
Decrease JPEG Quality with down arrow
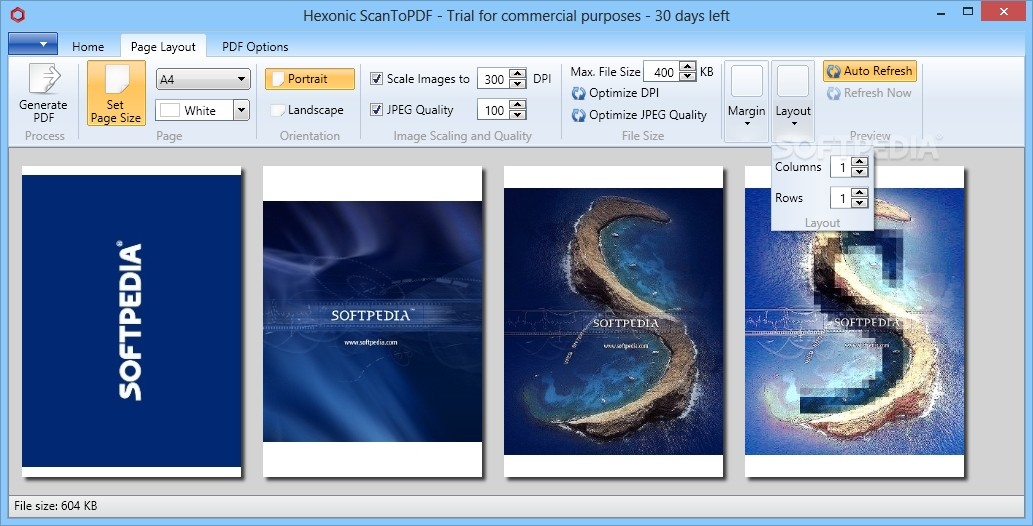pos(518,115)
